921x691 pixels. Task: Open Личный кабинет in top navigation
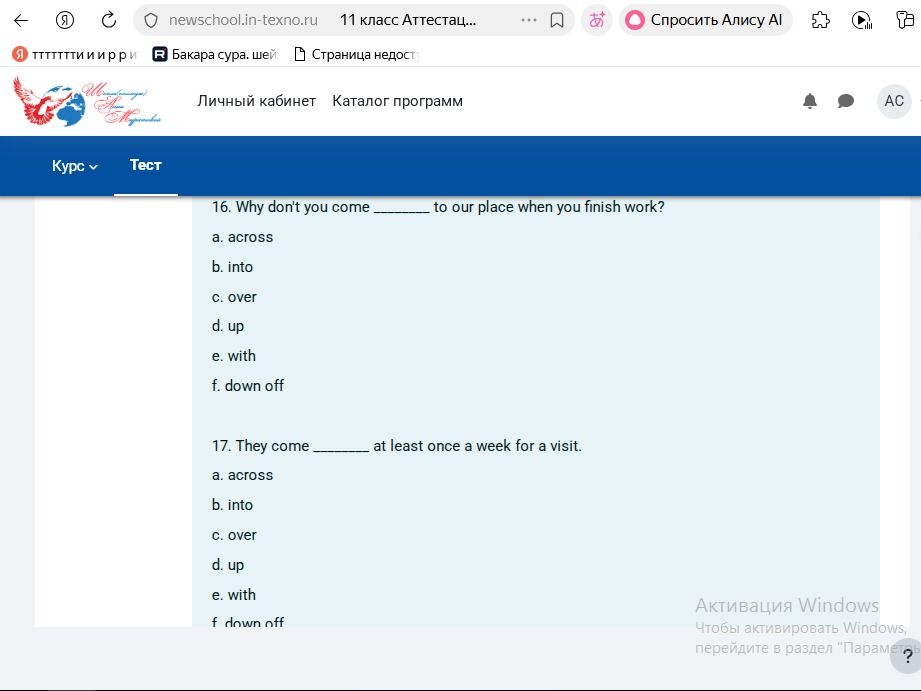tap(257, 101)
